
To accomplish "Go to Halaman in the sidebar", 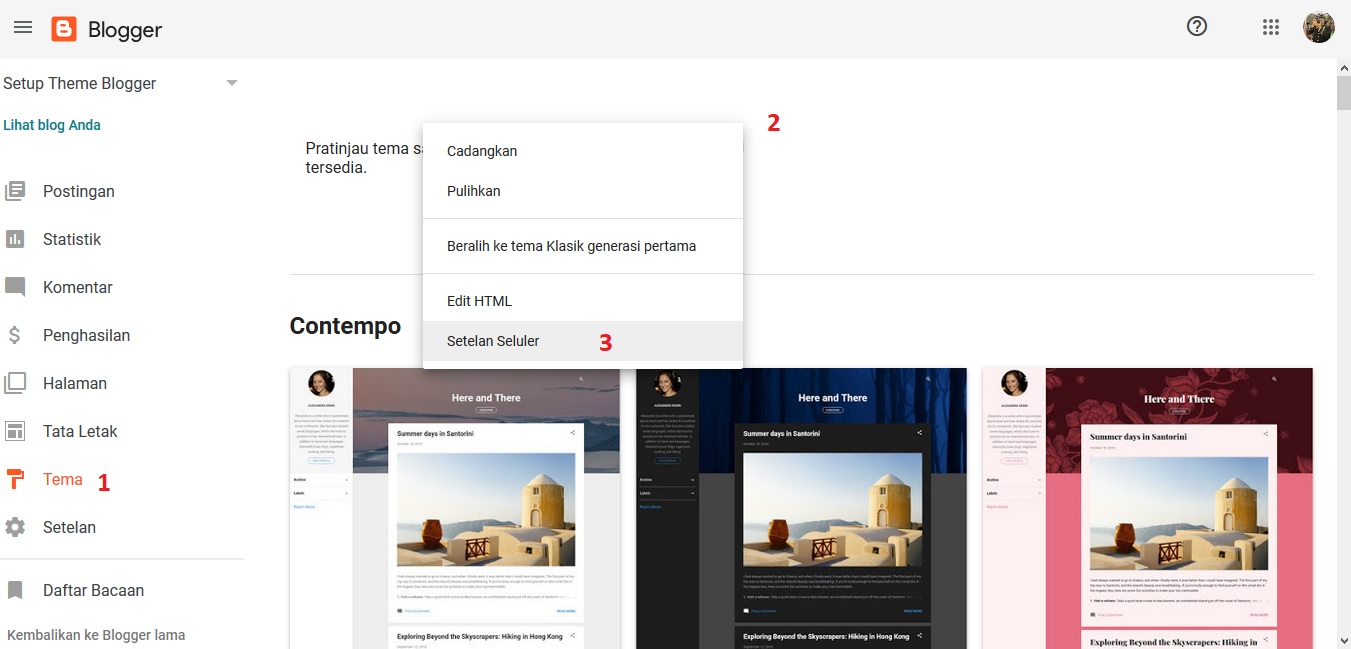I will point(75,383).
